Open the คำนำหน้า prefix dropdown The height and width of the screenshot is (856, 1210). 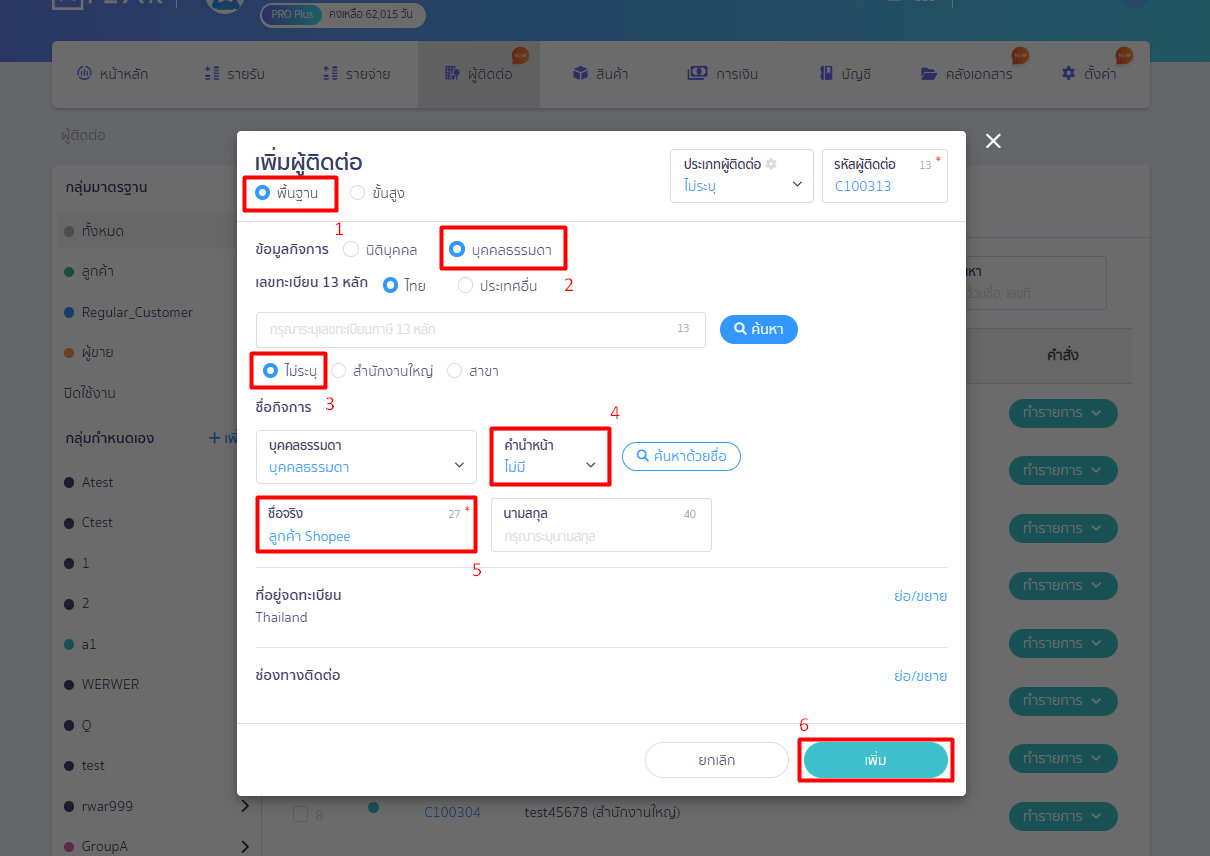[x=550, y=456]
